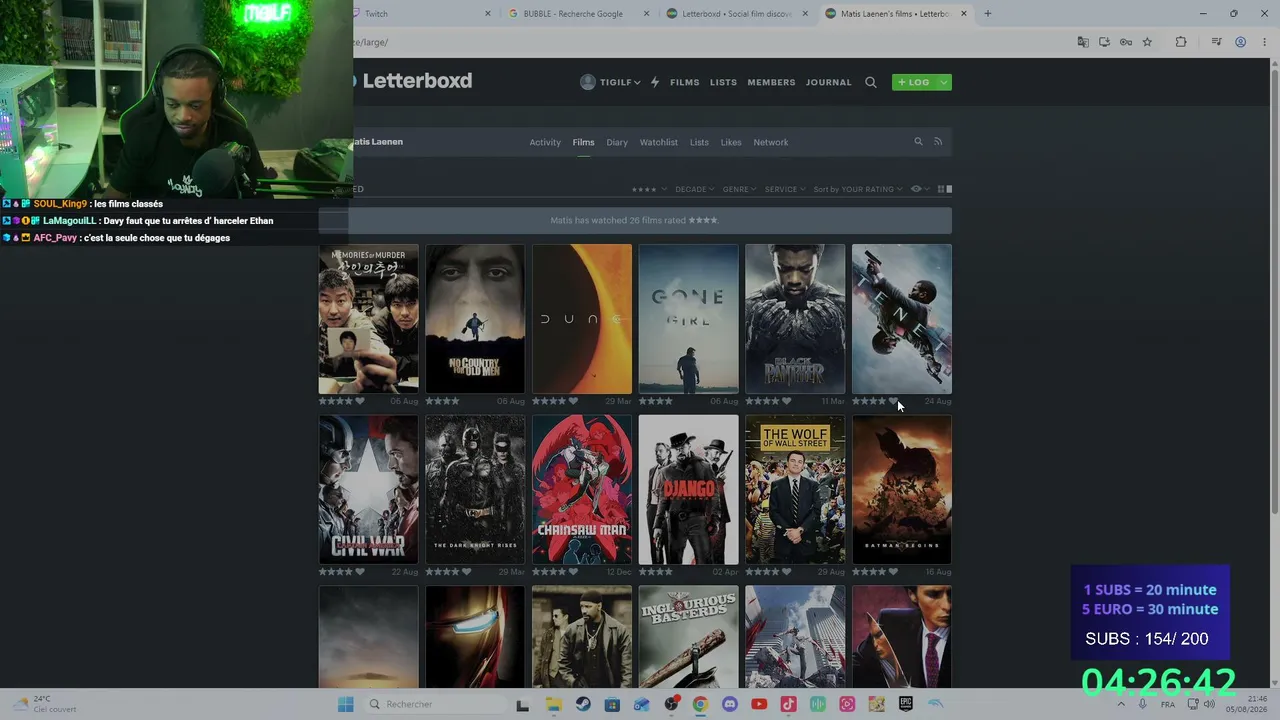Open the Windows Start menu
Image resolution: width=1280 pixels, height=720 pixels.
(346, 704)
